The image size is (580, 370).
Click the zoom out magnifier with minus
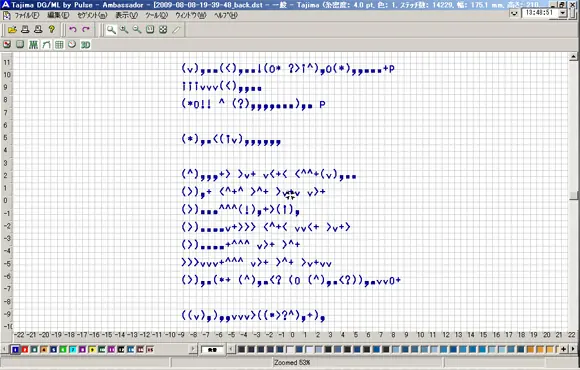pos(137,30)
